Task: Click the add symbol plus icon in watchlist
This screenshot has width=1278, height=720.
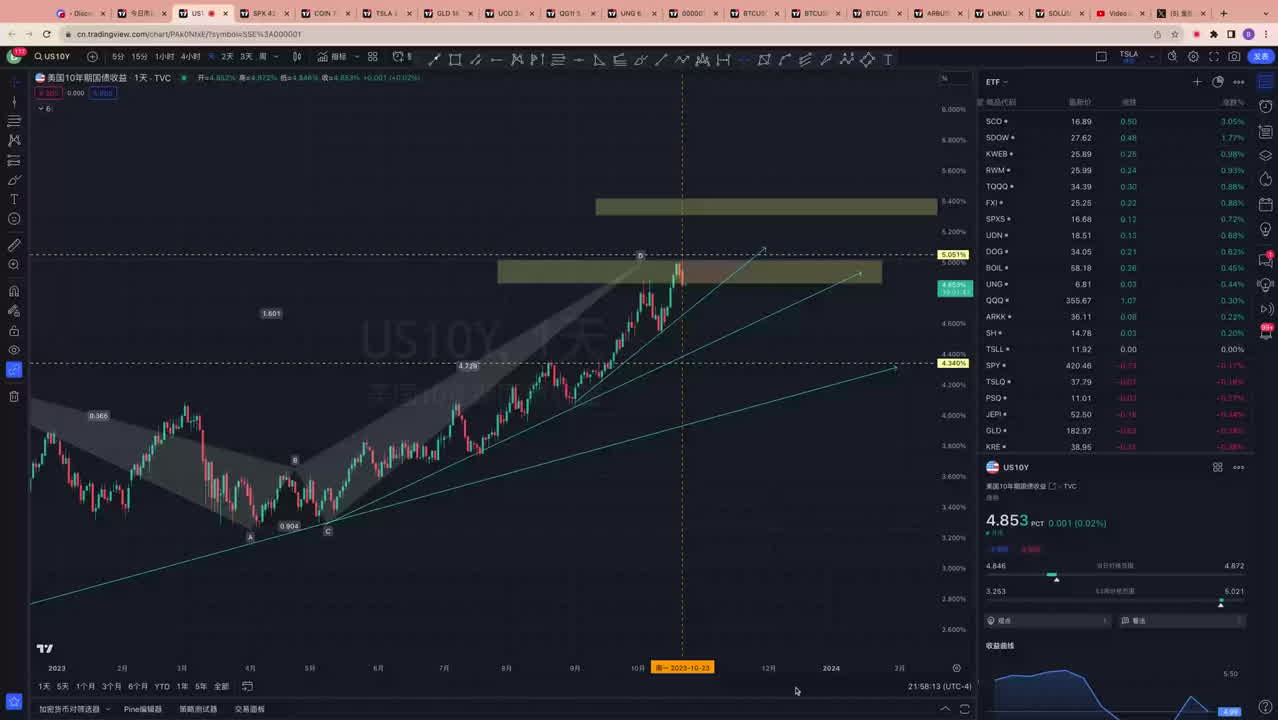Action: tap(1197, 82)
